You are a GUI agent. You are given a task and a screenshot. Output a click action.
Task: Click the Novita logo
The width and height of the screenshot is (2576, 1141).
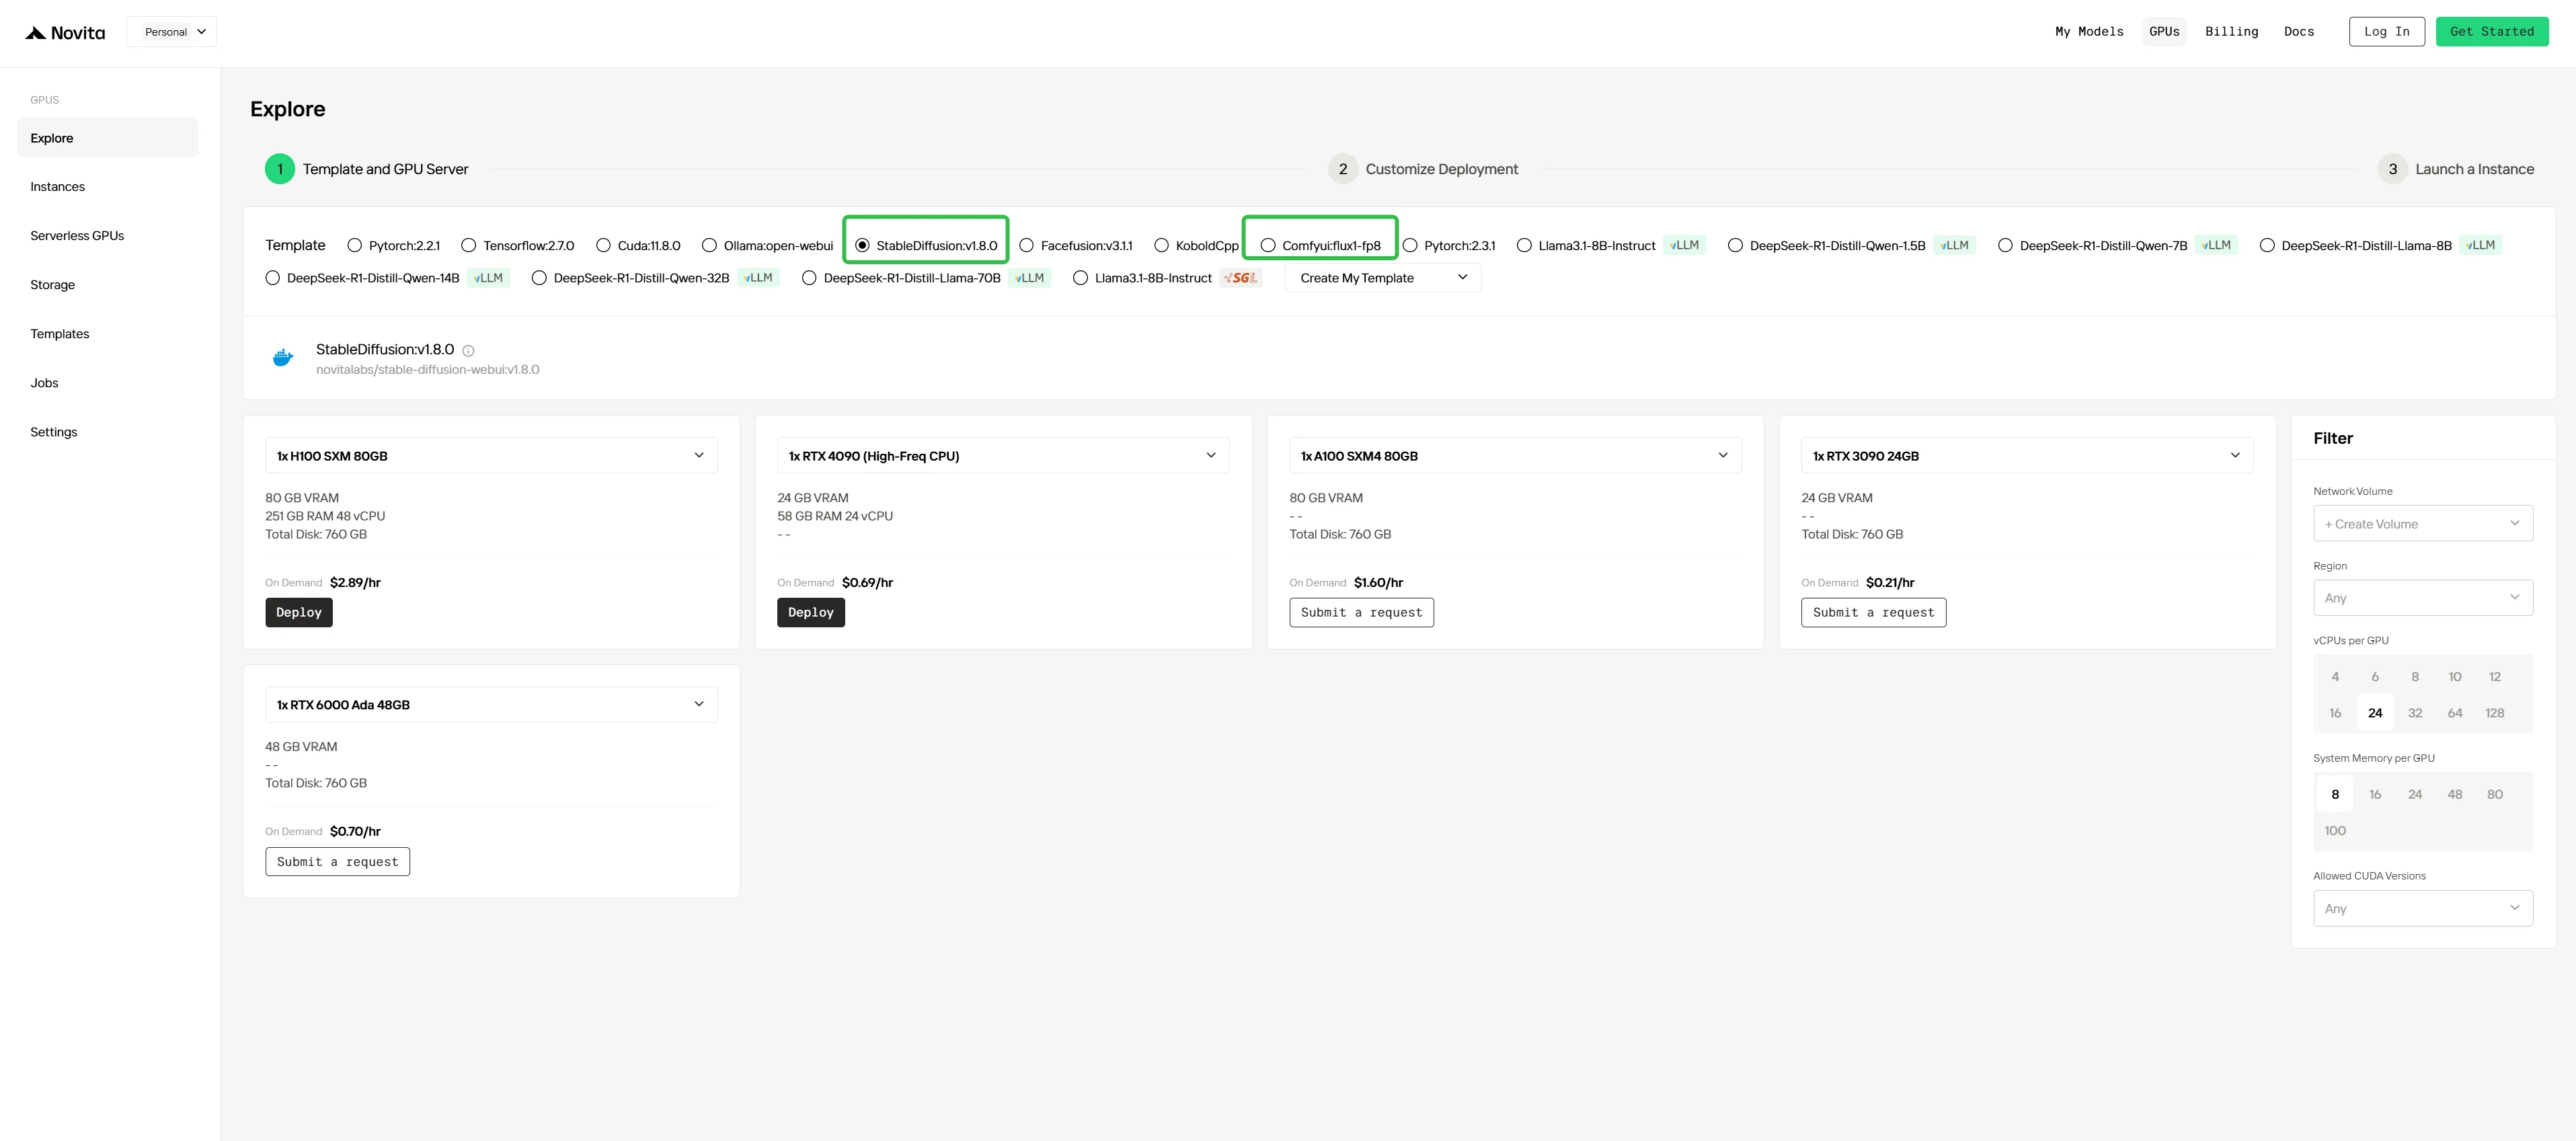(x=65, y=32)
